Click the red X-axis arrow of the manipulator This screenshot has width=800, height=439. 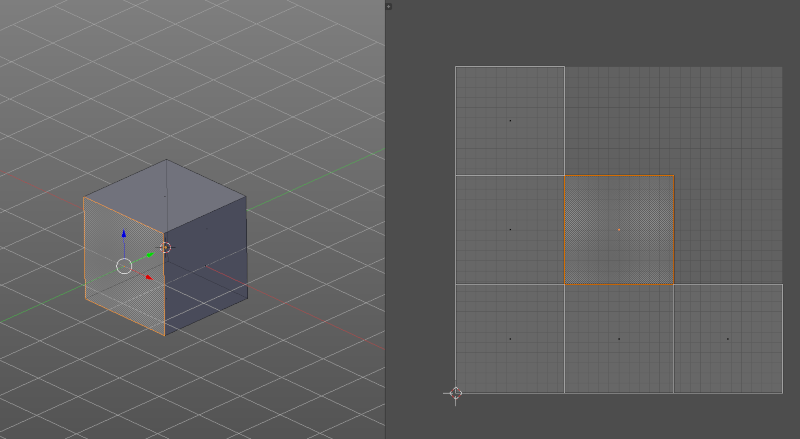[148, 277]
